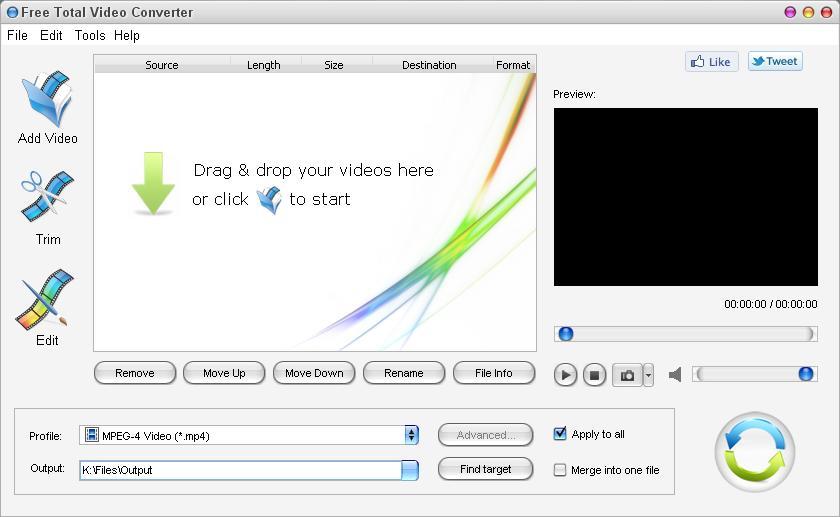Open the Edit menu
This screenshot has width=840, height=517.
pos(51,35)
